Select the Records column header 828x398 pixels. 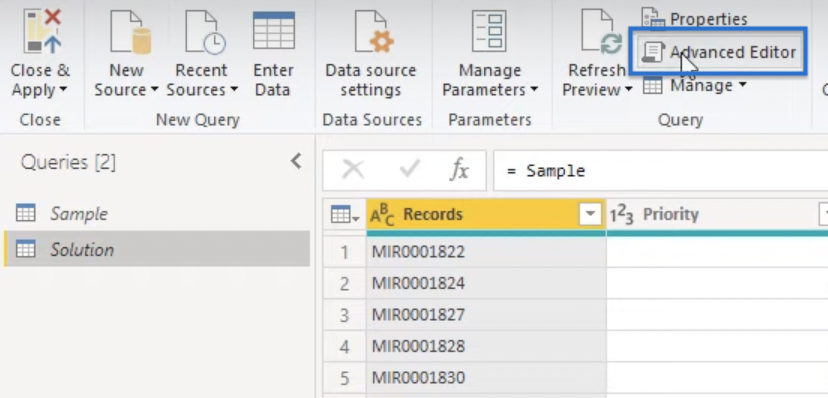(x=486, y=214)
